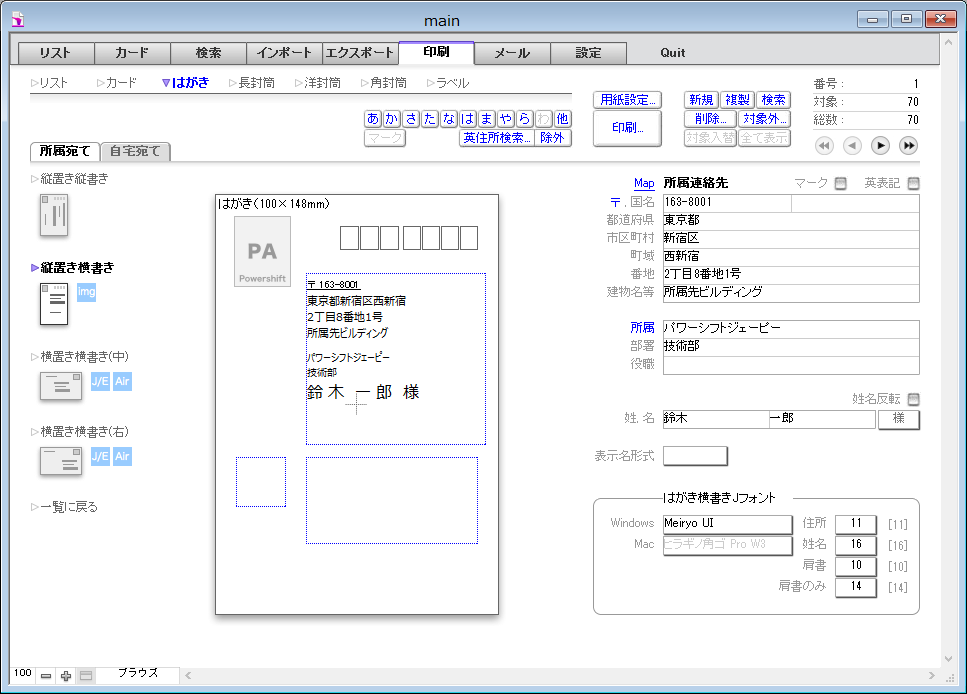The width and height of the screenshot is (967, 694).
Task: Click the first record navigation arrow
Action: coord(824,146)
